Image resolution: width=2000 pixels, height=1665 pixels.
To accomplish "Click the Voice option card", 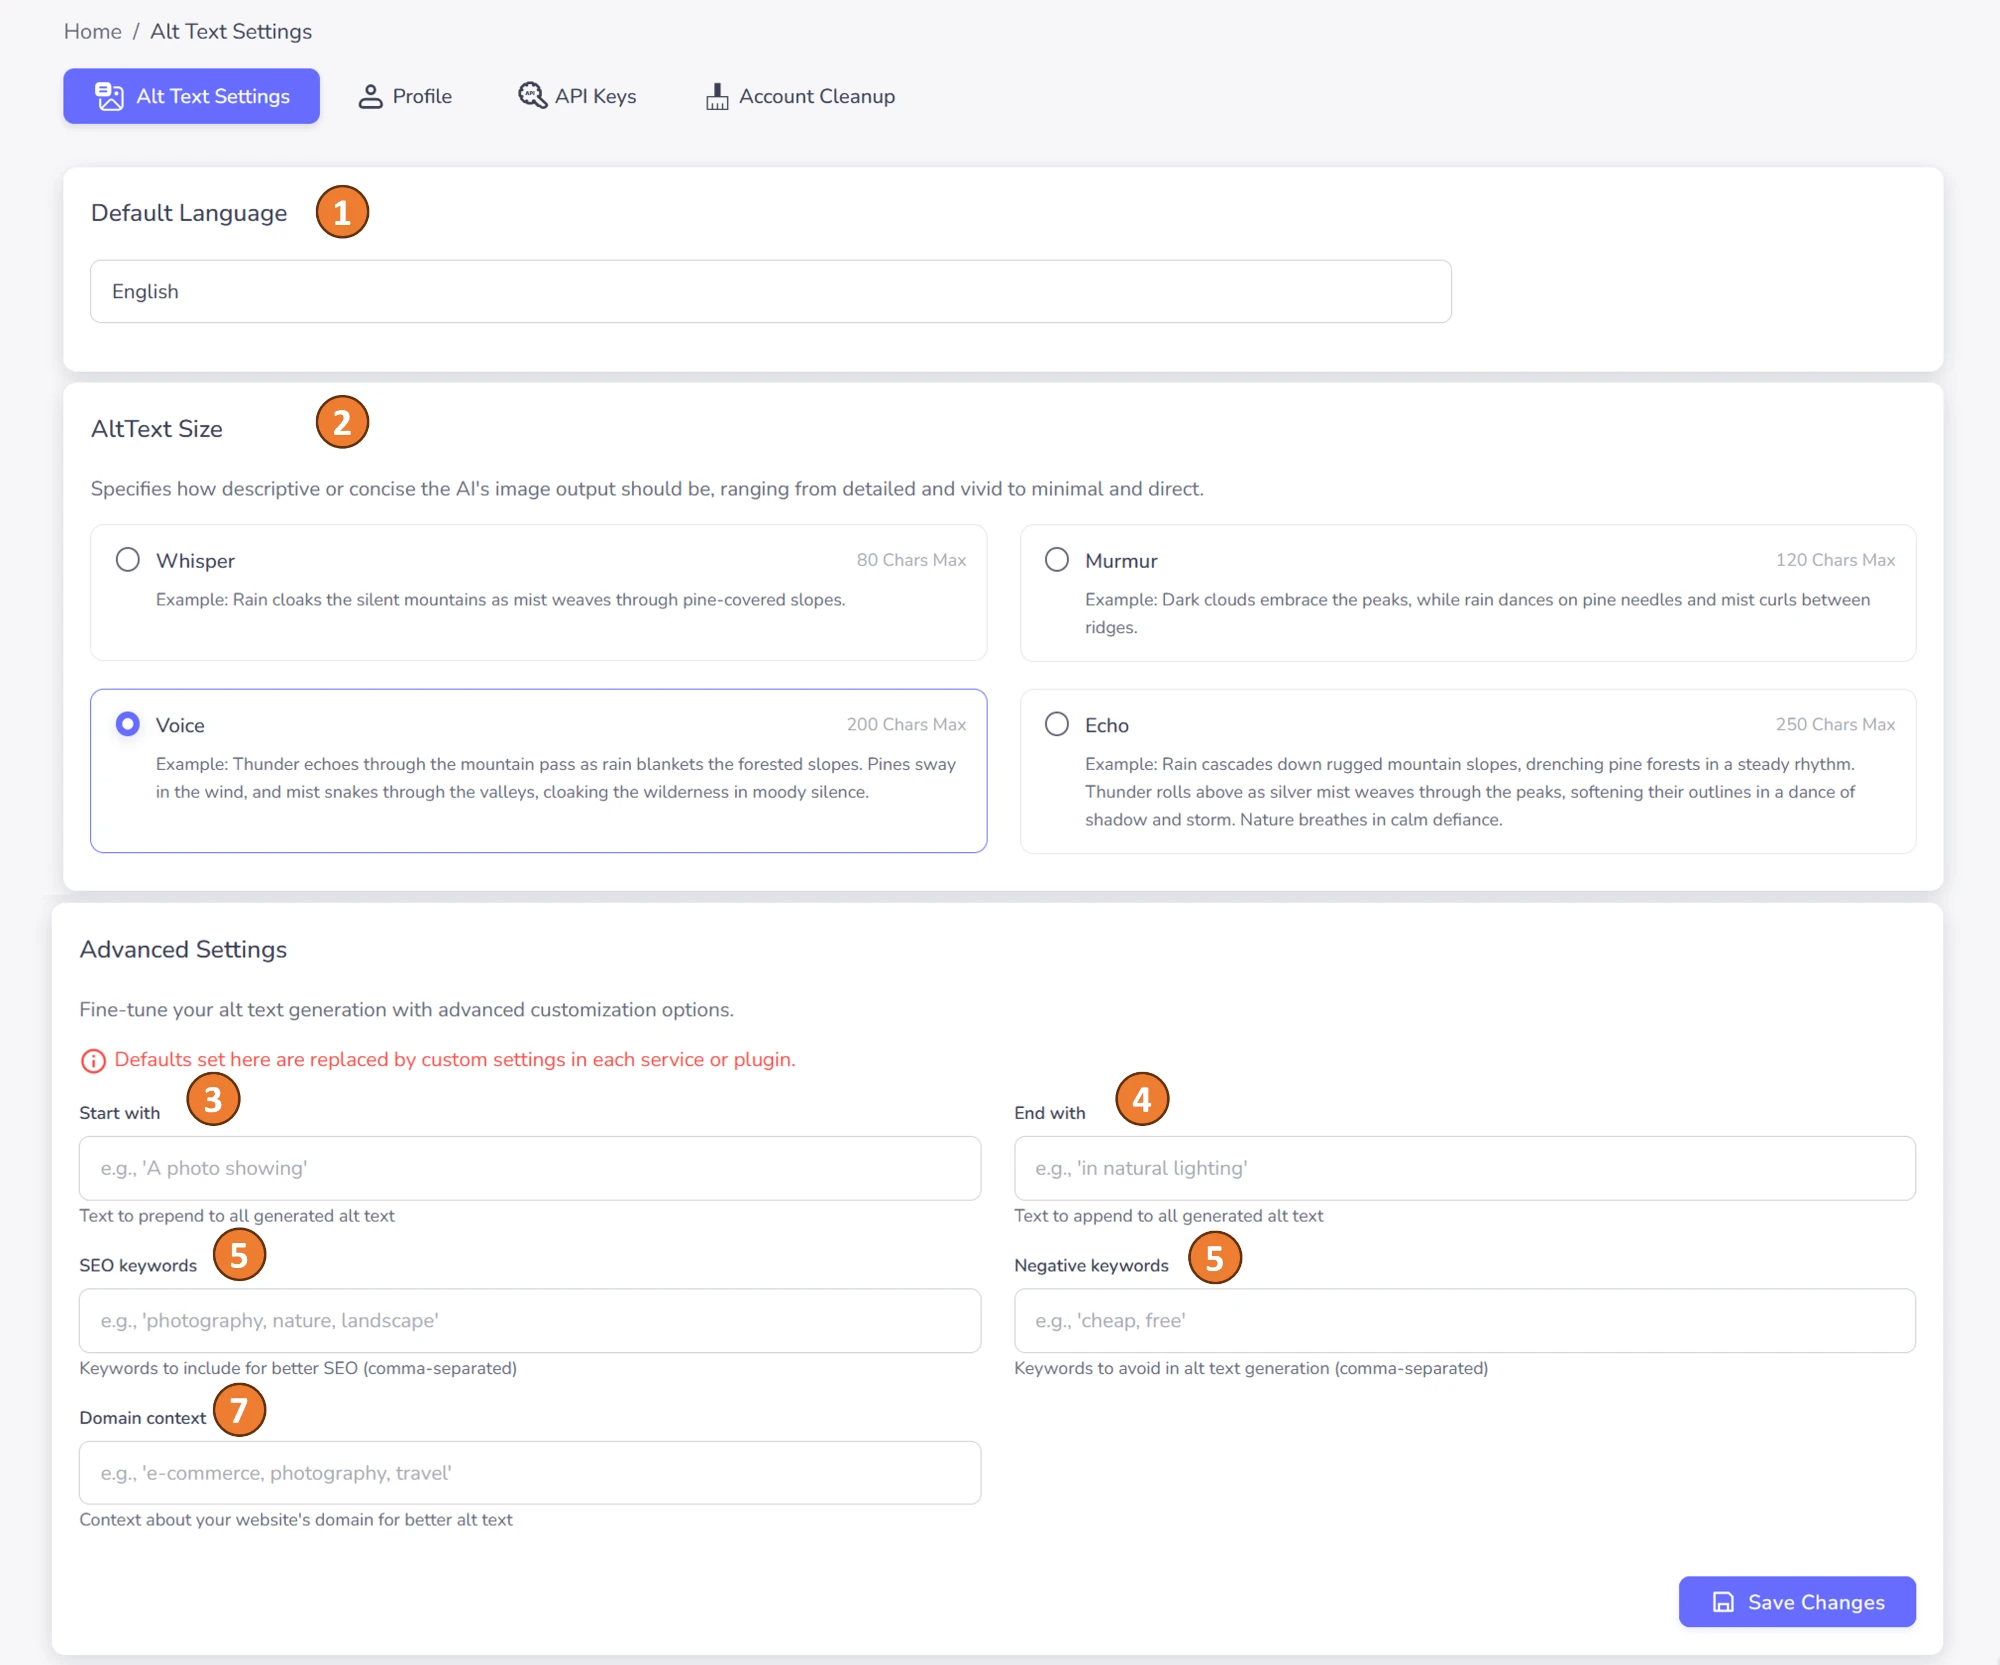I will pyautogui.click(x=538, y=770).
